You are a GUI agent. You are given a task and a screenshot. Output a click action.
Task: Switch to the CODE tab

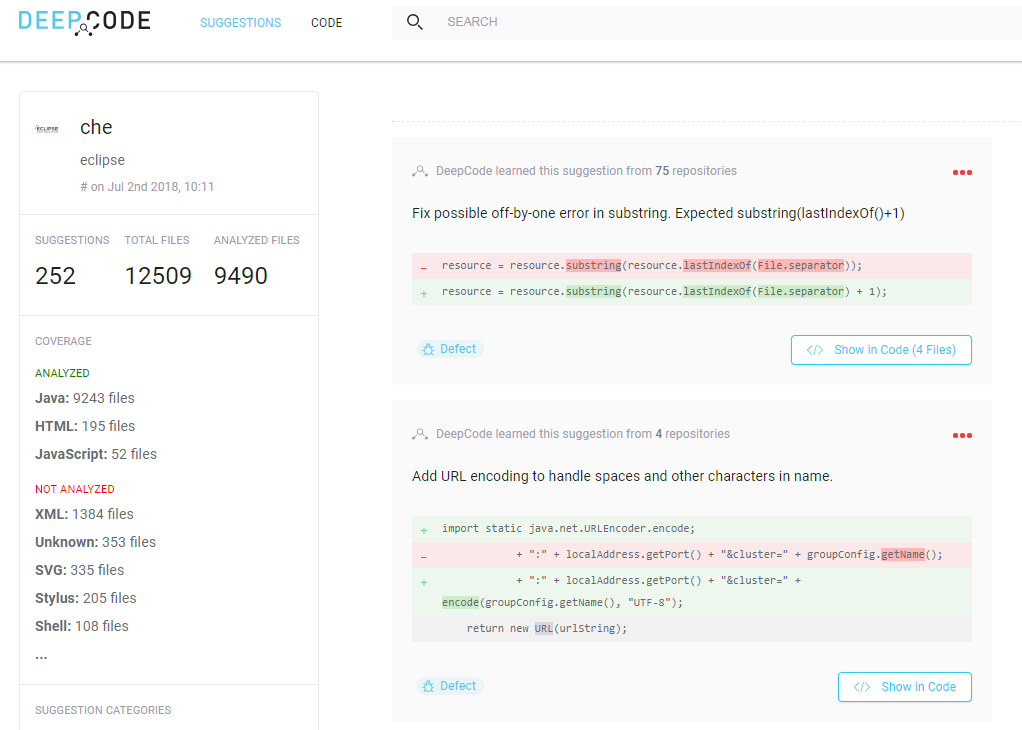click(326, 22)
